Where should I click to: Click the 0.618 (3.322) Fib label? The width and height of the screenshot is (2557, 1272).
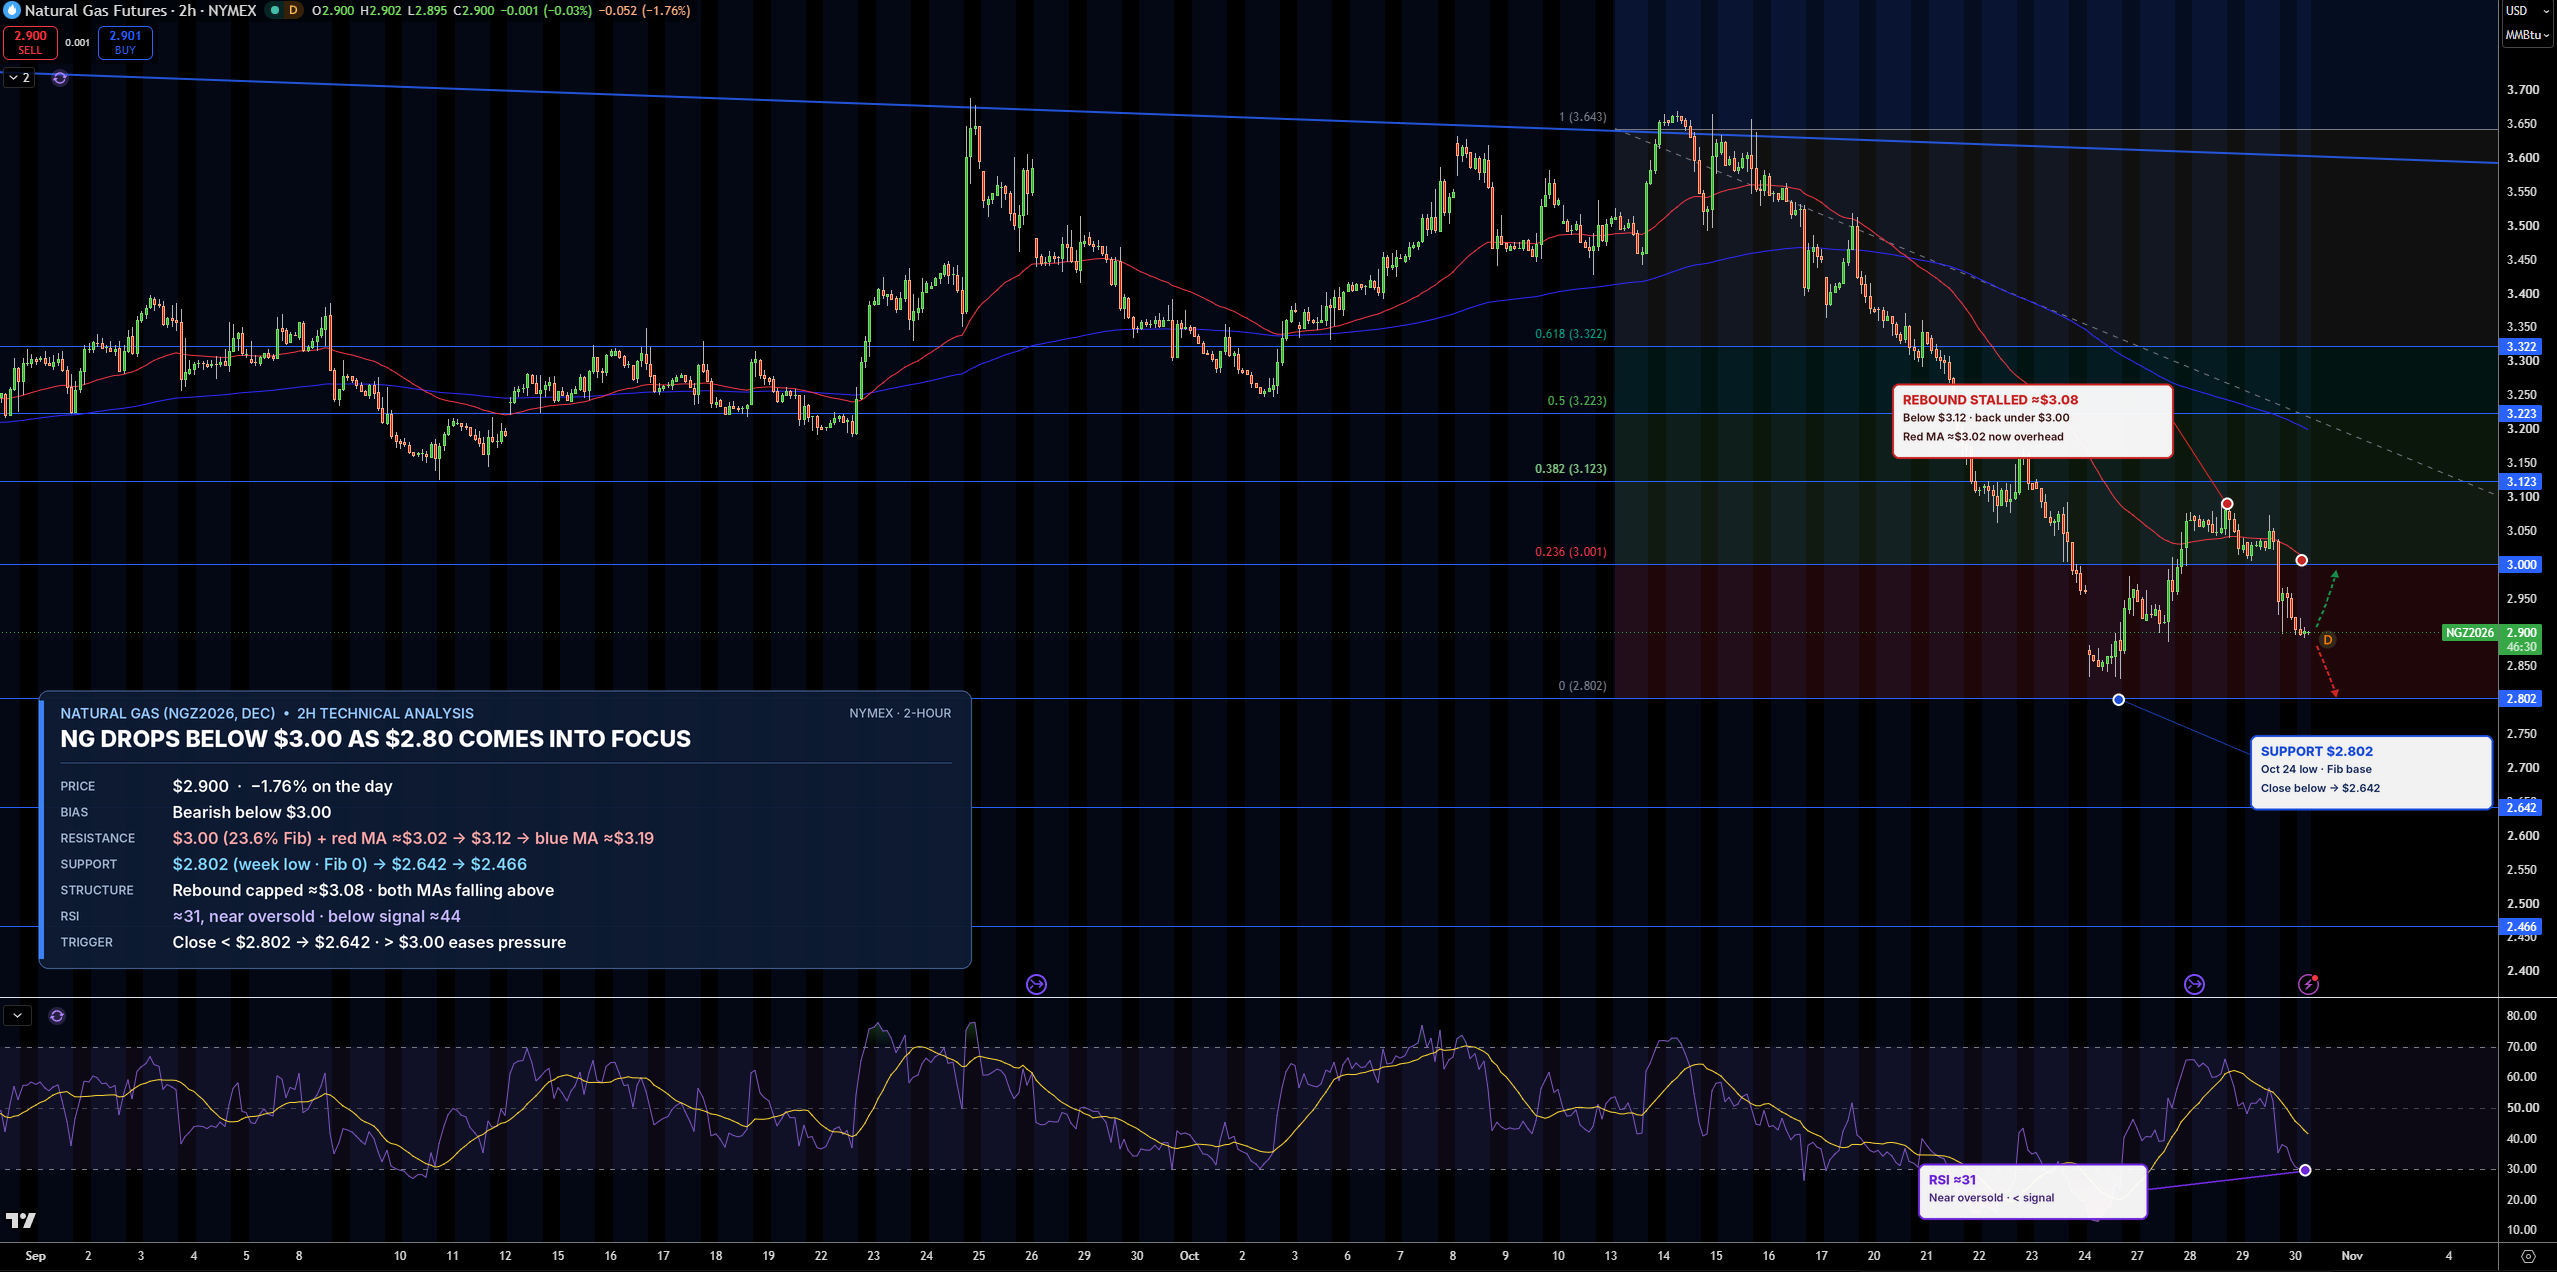(1570, 334)
